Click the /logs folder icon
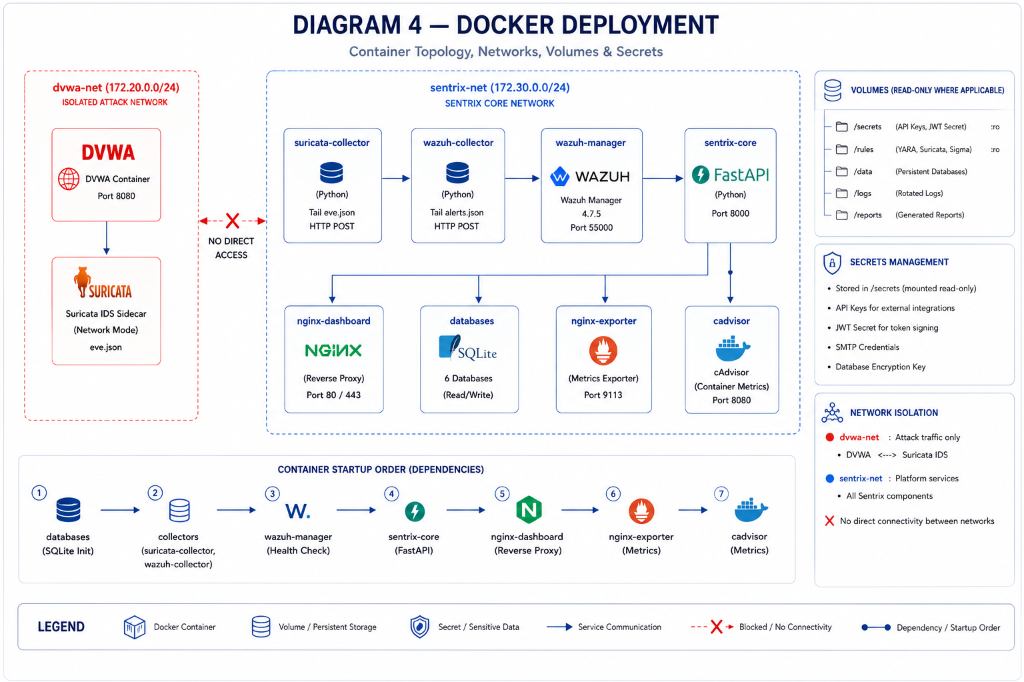Screen dimensions: 1024x682 (842, 193)
